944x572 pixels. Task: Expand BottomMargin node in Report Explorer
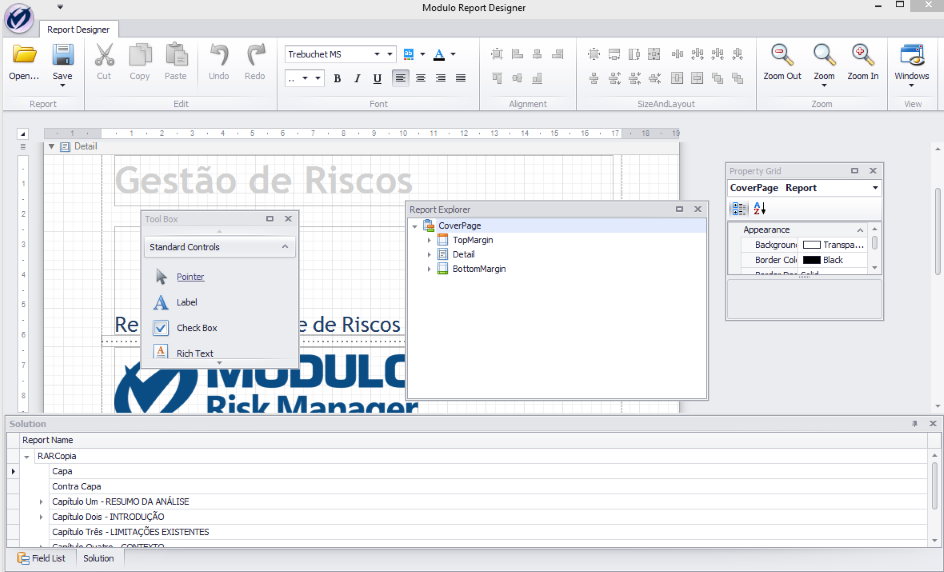[429, 269]
